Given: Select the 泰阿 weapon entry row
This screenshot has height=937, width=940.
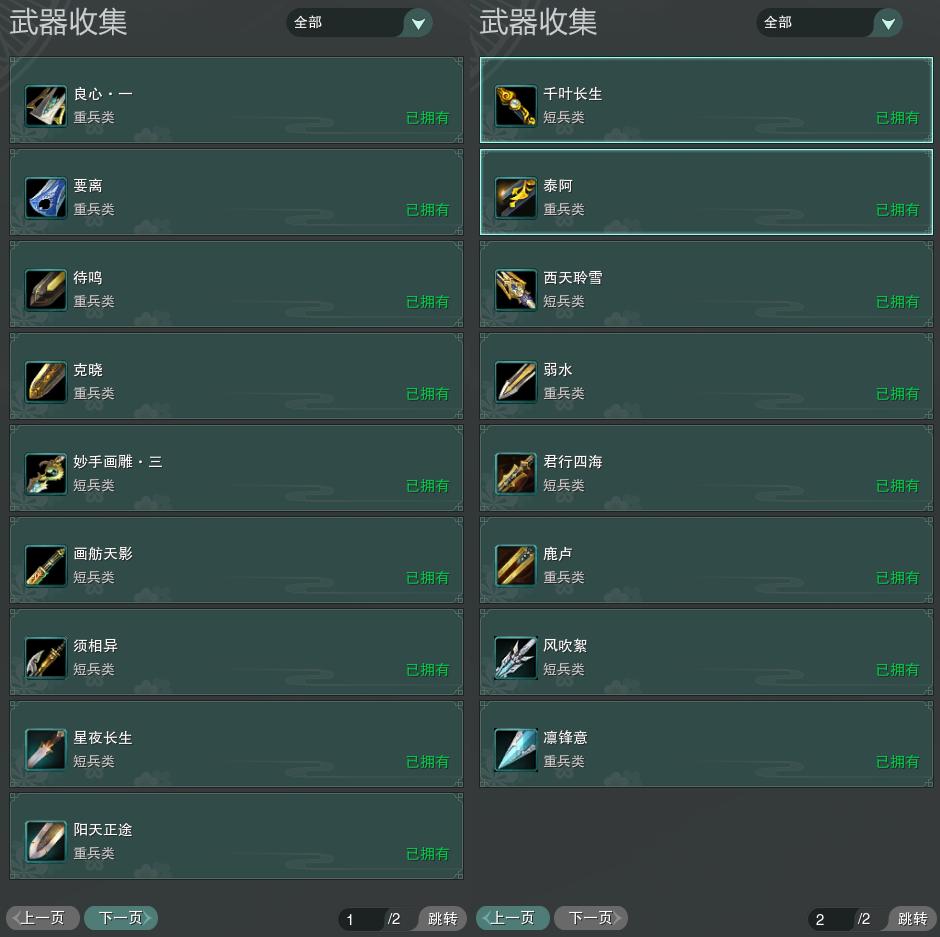Looking at the screenshot, I should (706, 192).
